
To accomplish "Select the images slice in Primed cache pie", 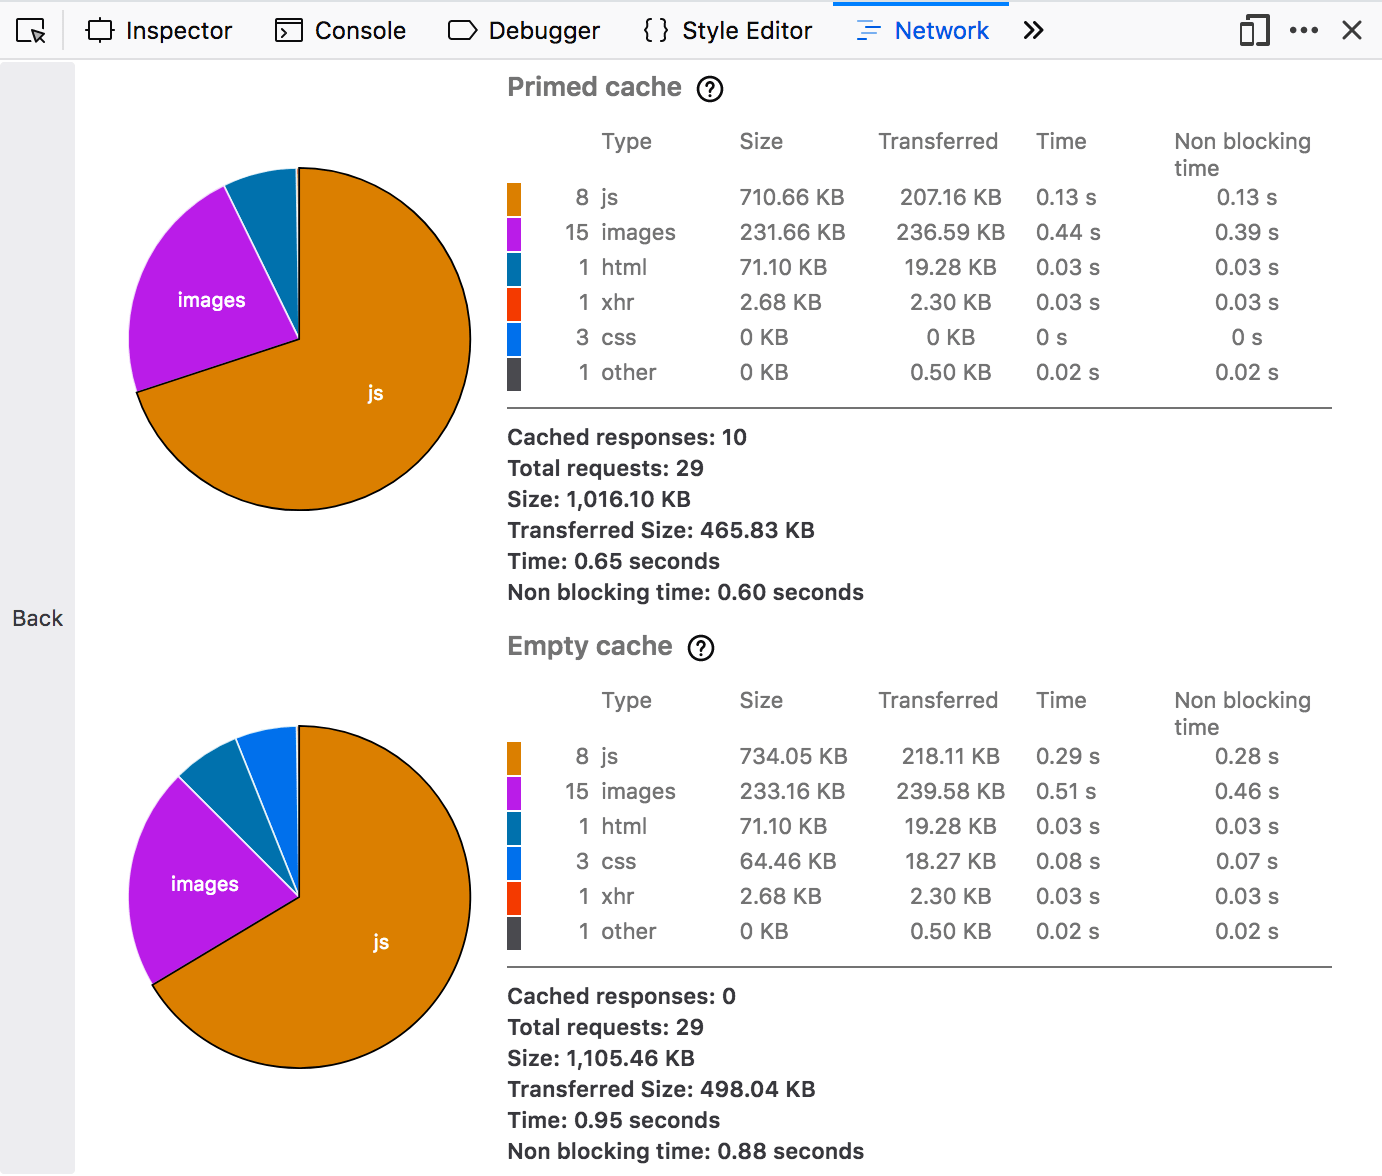I will (x=210, y=300).
